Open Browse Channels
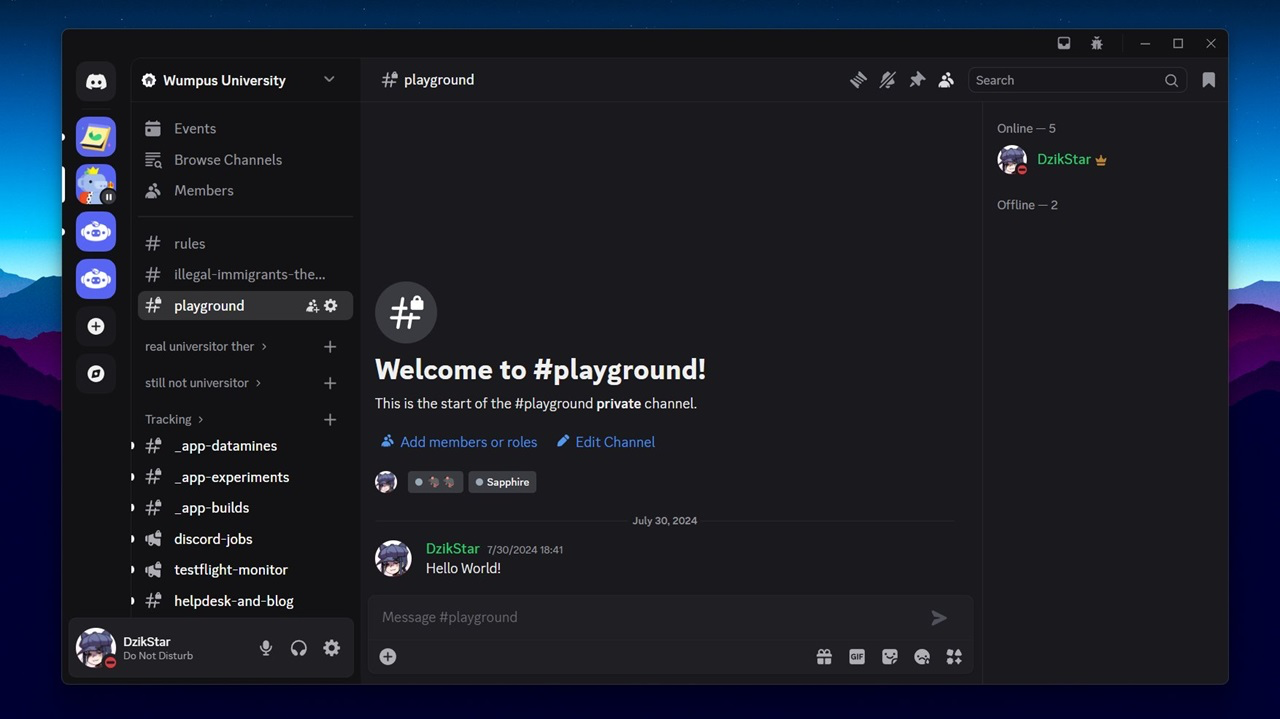1280x719 pixels. point(245,159)
